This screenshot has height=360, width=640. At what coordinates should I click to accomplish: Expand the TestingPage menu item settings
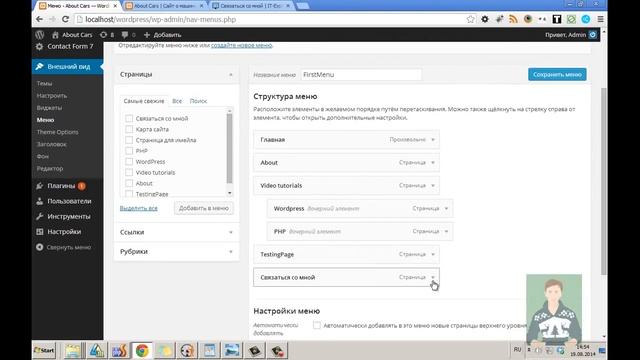433,254
